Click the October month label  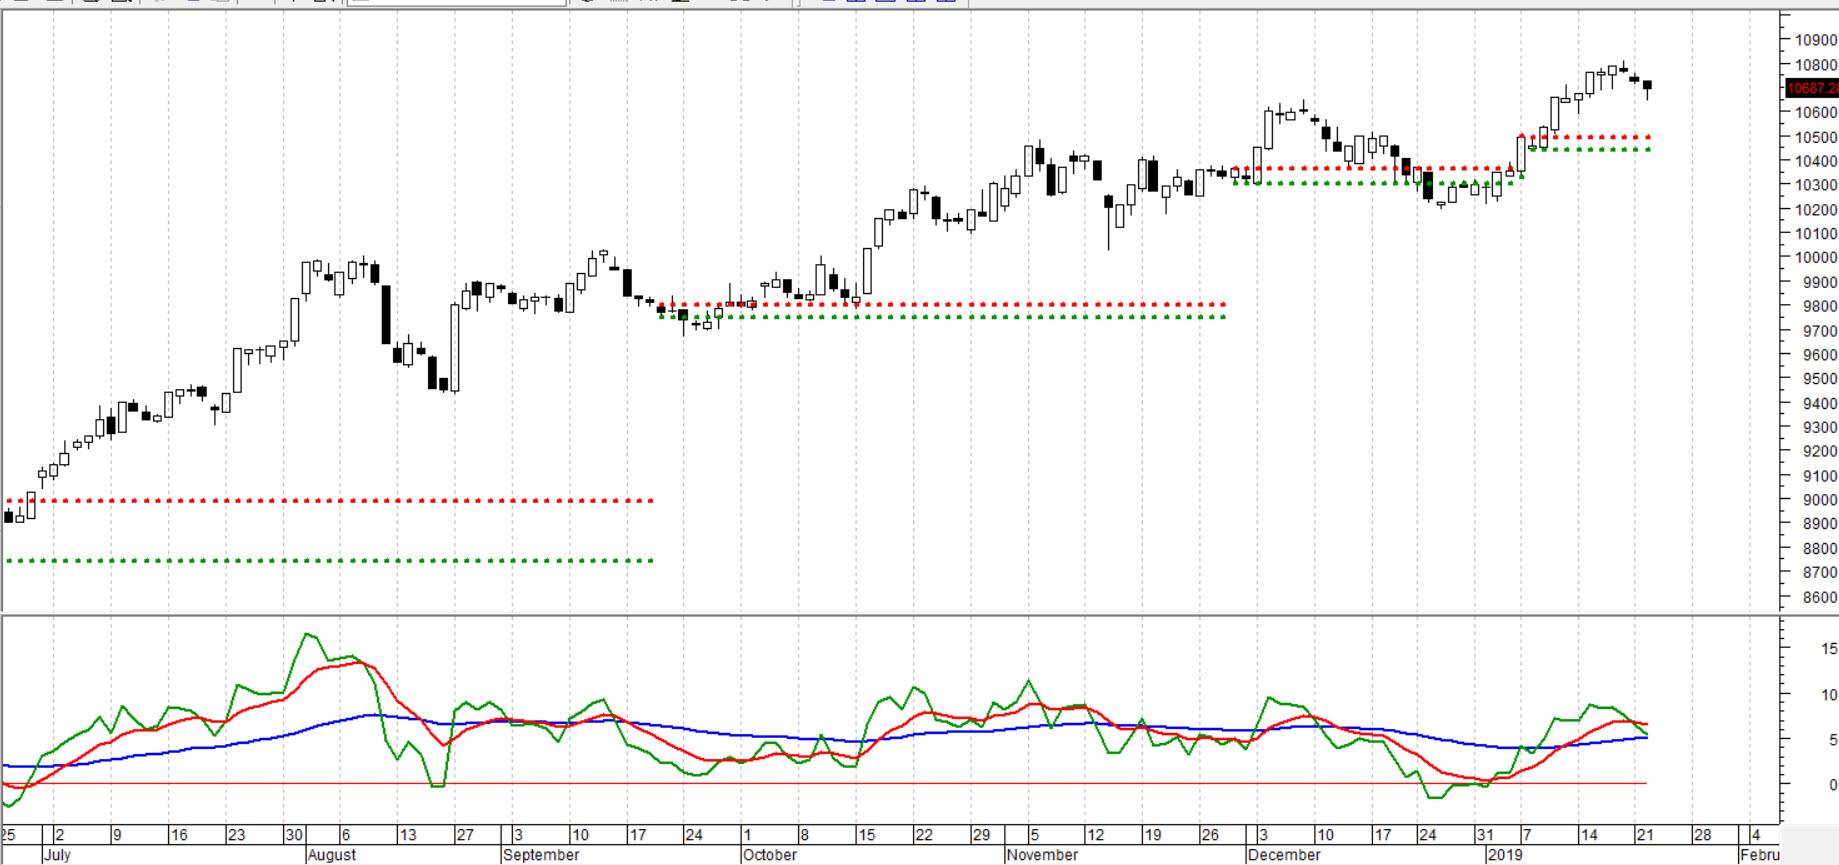770,855
